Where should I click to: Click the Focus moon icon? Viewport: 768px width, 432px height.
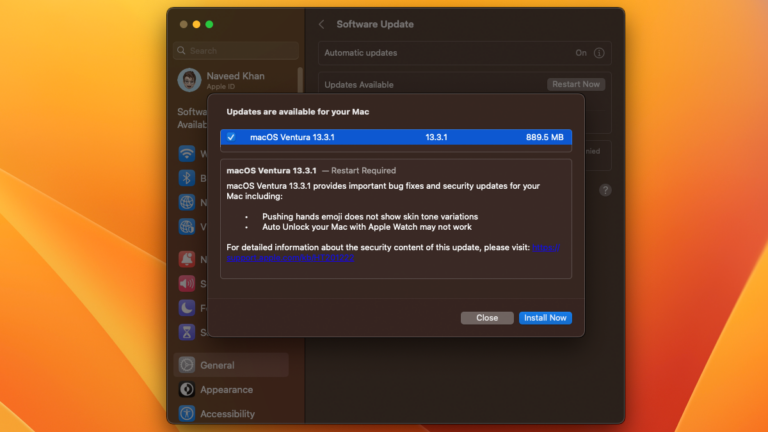186,308
